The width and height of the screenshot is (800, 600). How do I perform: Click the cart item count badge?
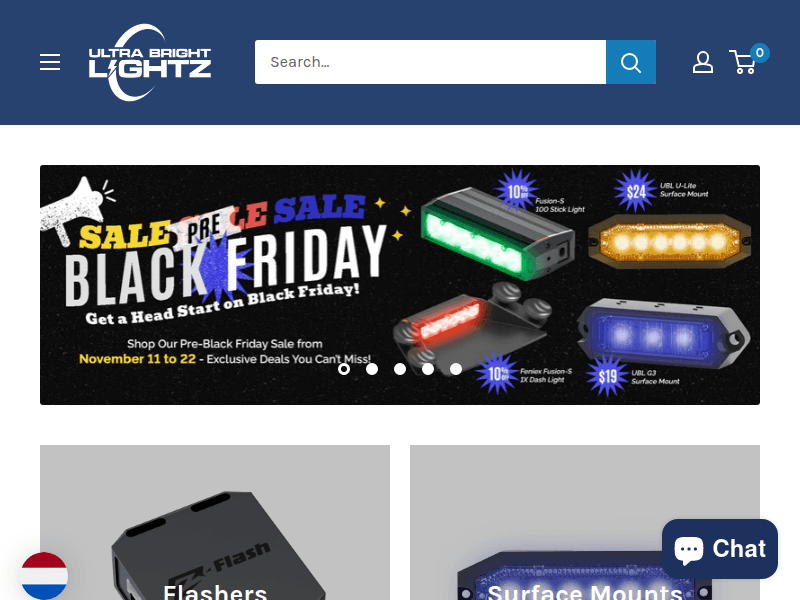(x=760, y=53)
